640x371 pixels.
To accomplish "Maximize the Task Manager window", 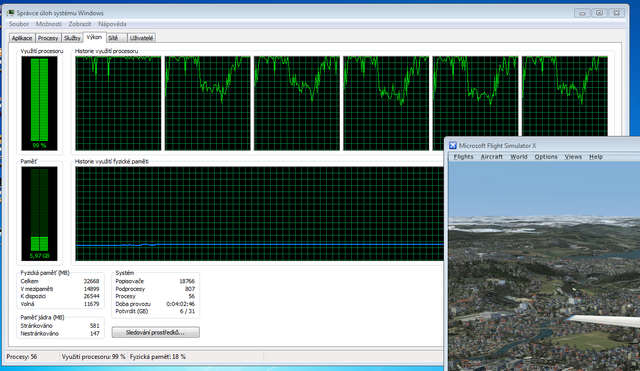I will point(599,13).
